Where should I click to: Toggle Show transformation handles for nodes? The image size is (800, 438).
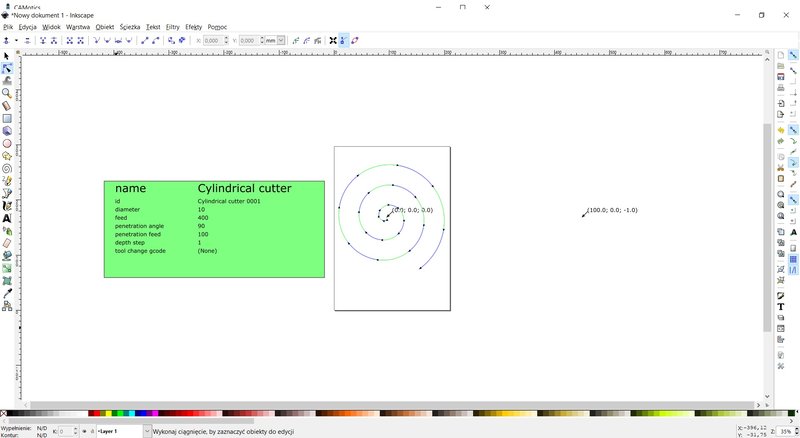[x=333, y=40]
